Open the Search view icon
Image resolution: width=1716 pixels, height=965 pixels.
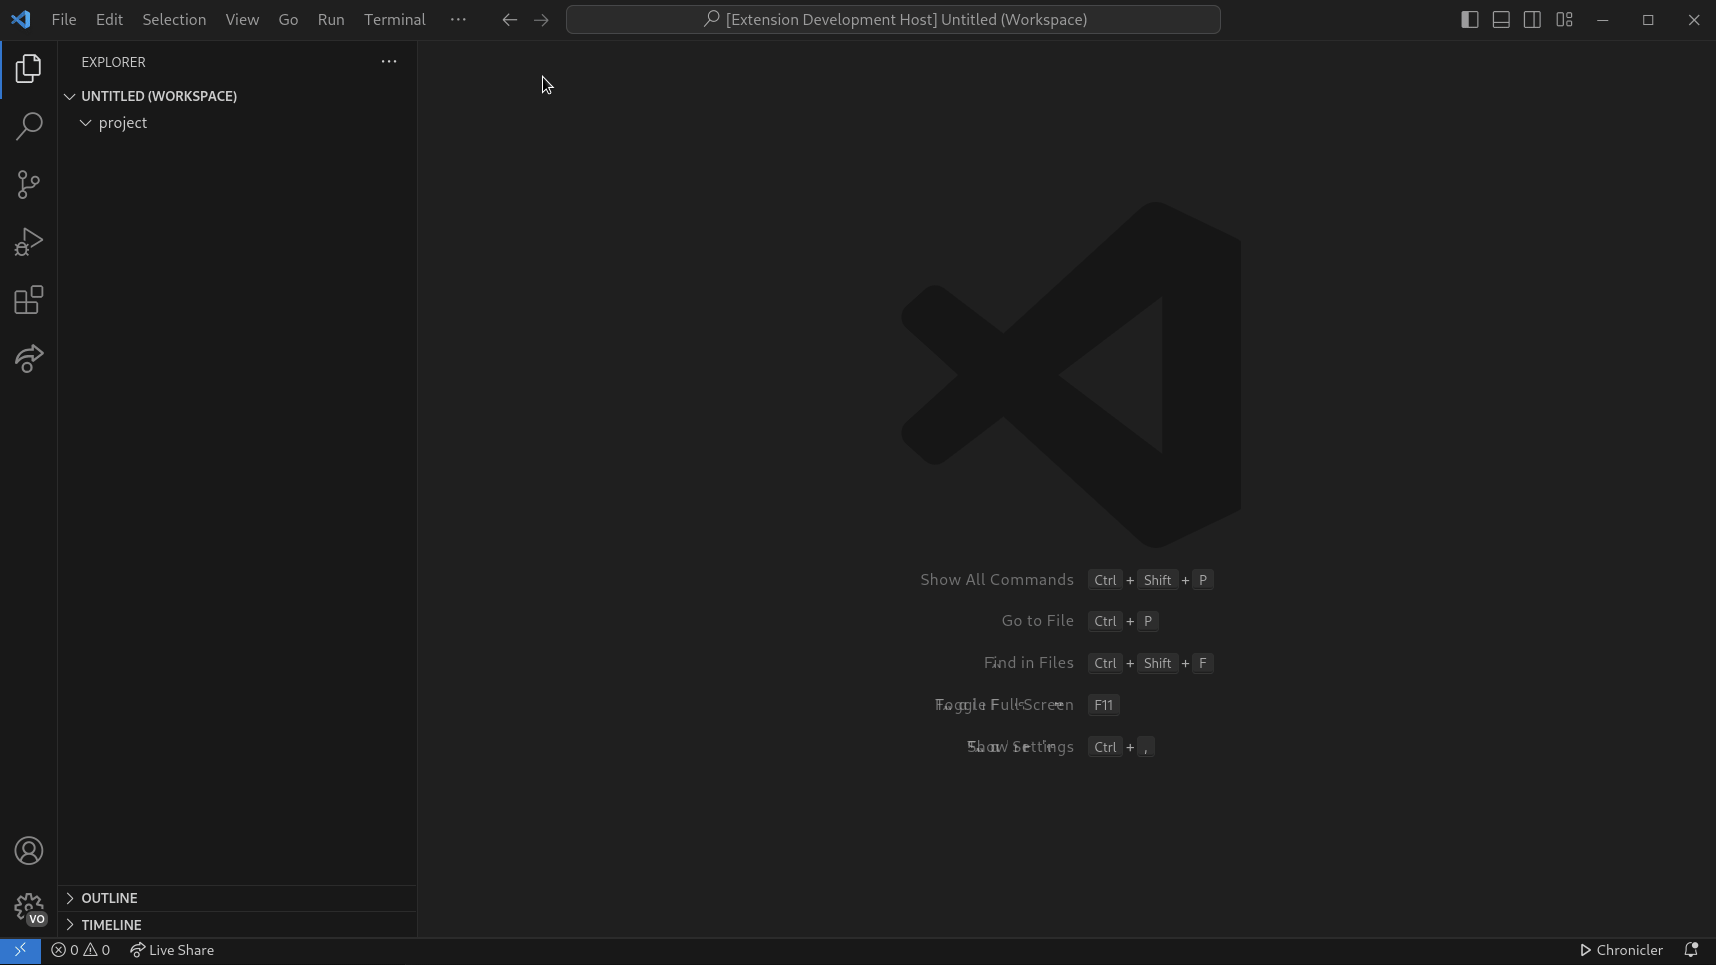[x=28, y=126]
